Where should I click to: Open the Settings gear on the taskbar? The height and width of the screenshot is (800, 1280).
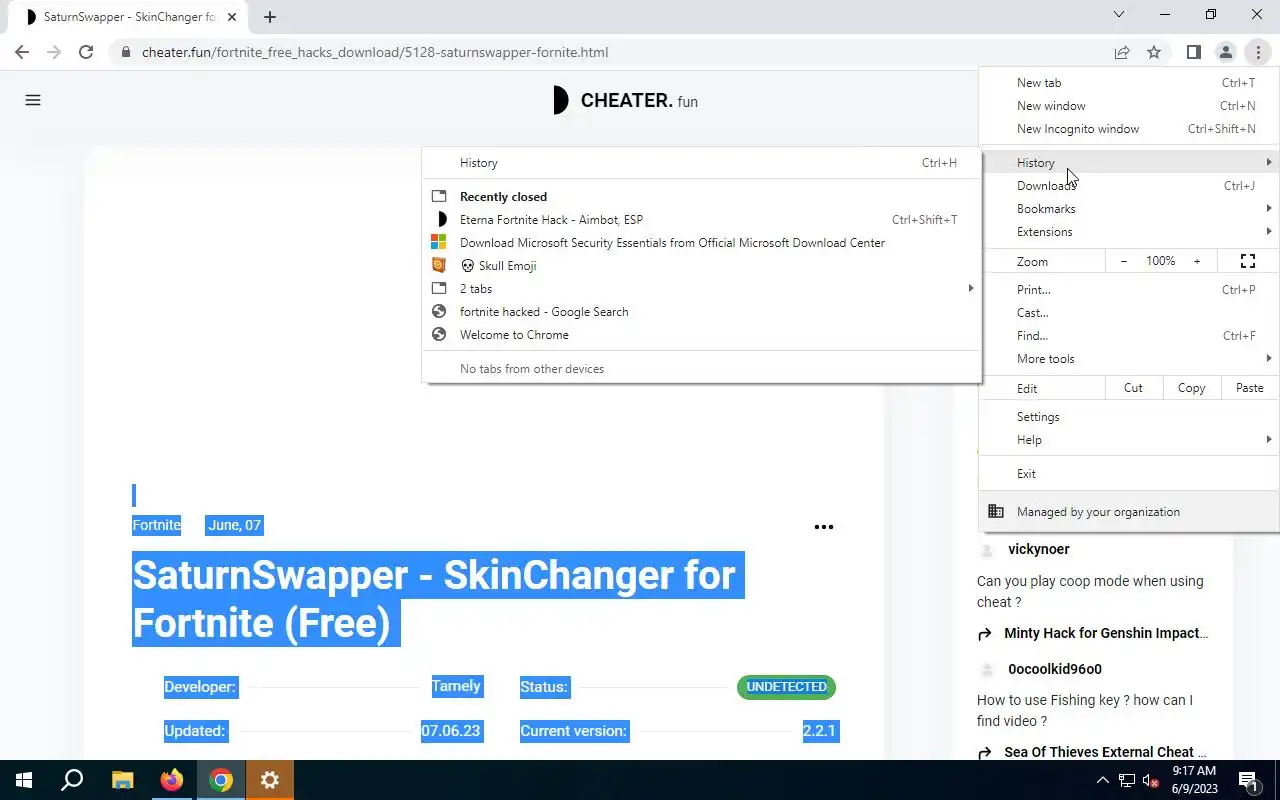point(270,780)
